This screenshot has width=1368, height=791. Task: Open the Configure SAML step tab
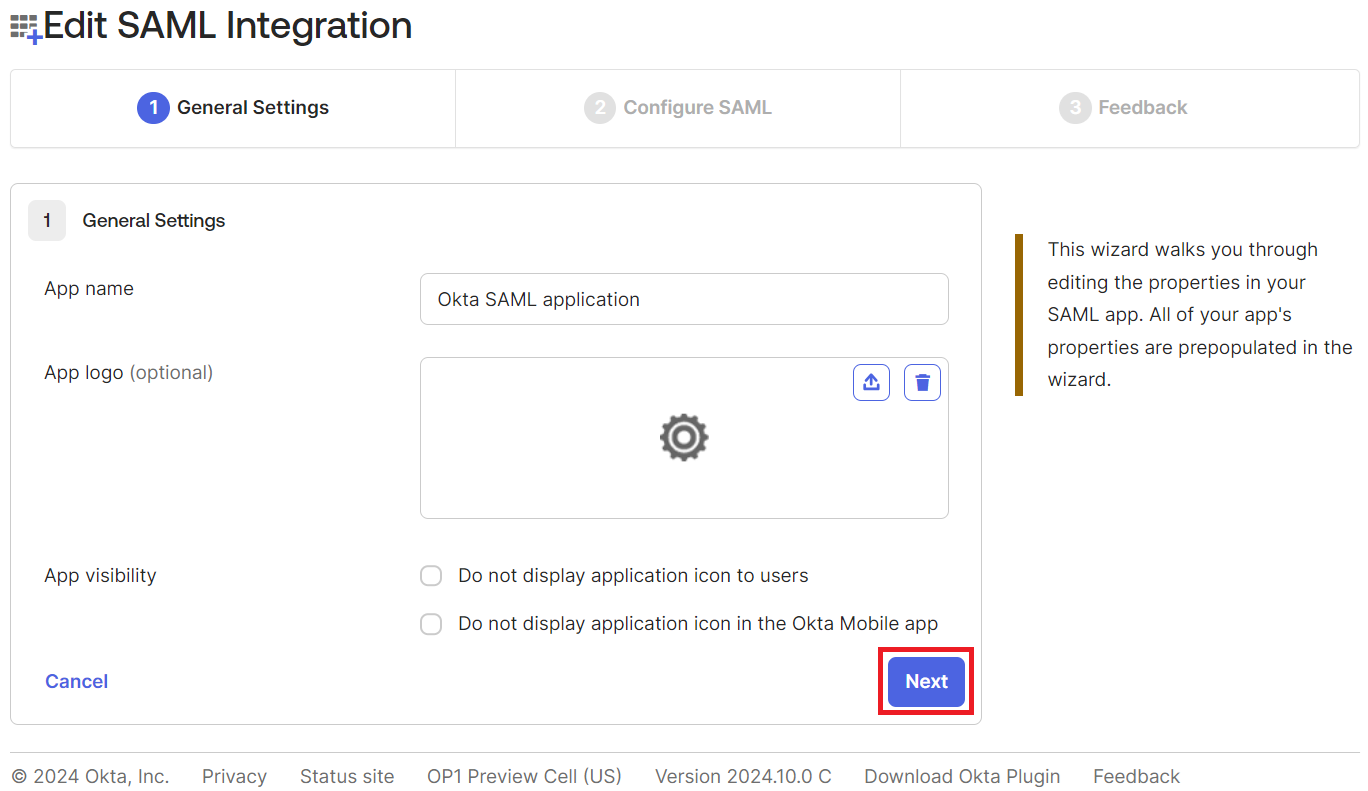(x=678, y=108)
